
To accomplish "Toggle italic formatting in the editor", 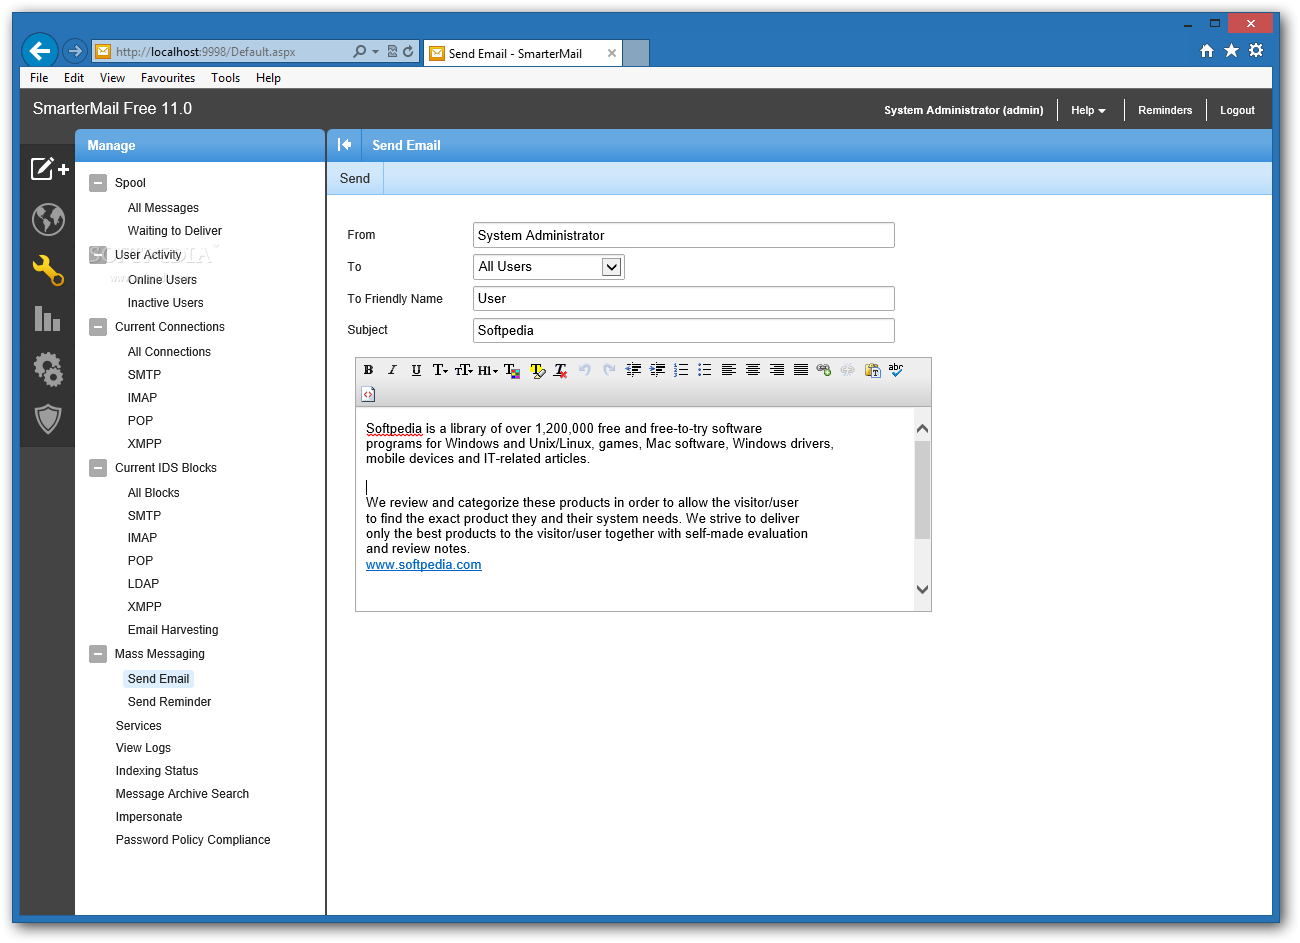I will coord(392,370).
